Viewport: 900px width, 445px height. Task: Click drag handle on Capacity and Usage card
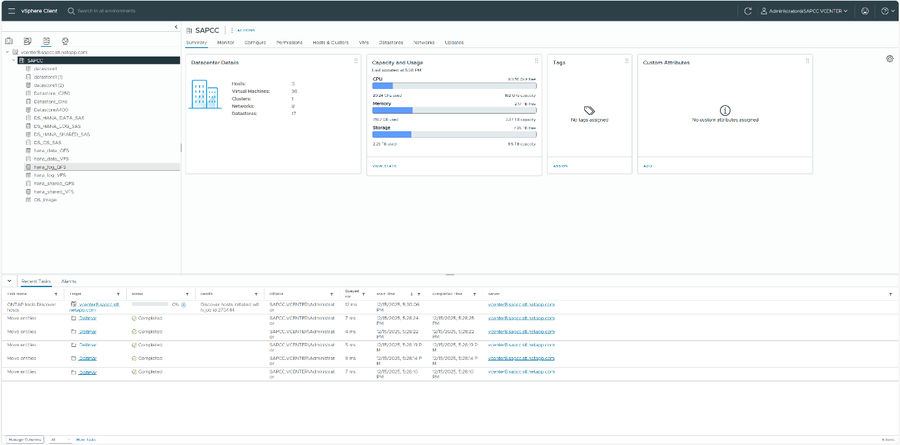[537, 61]
